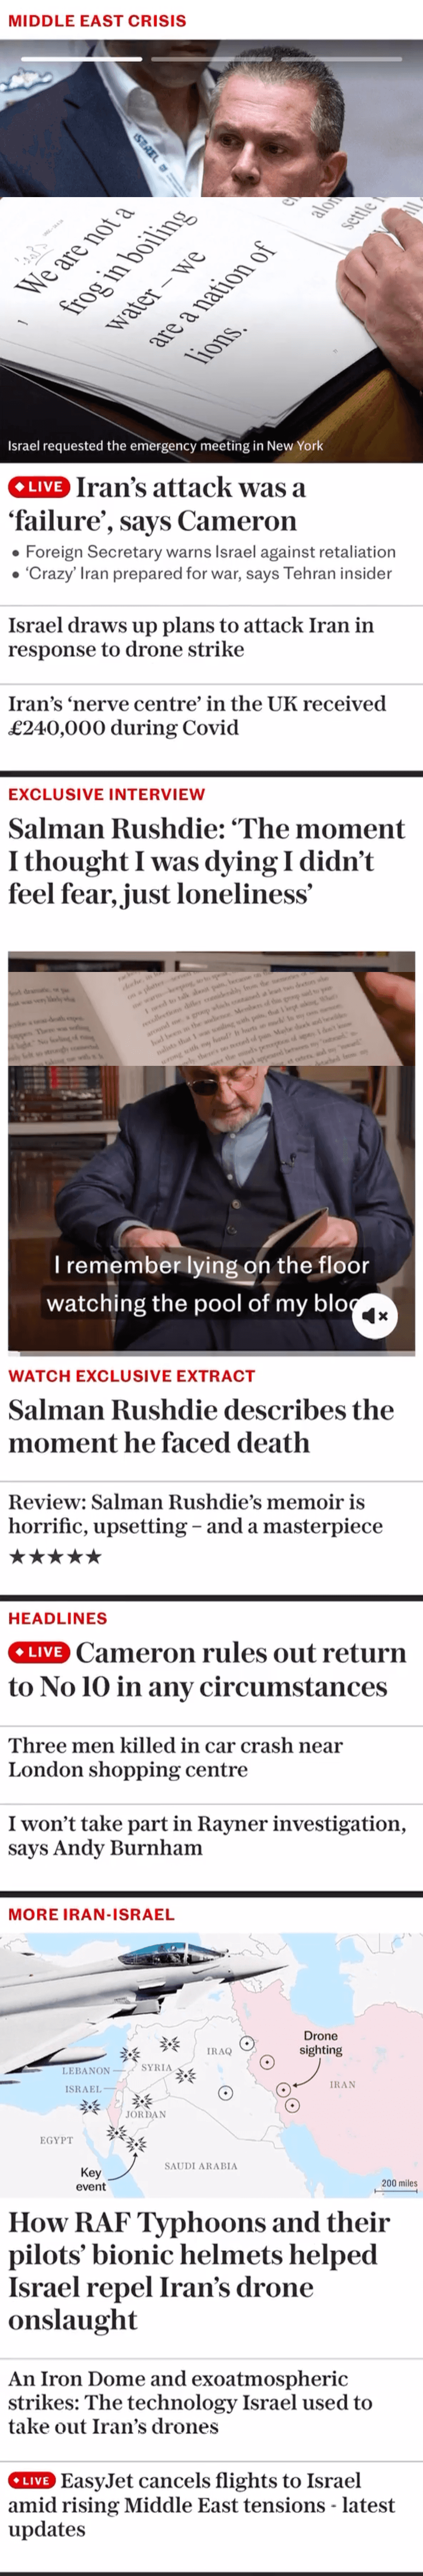The width and height of the screenshot is (423, 2576).
Task: Open the drone sighting map image
Action: 211,2065
